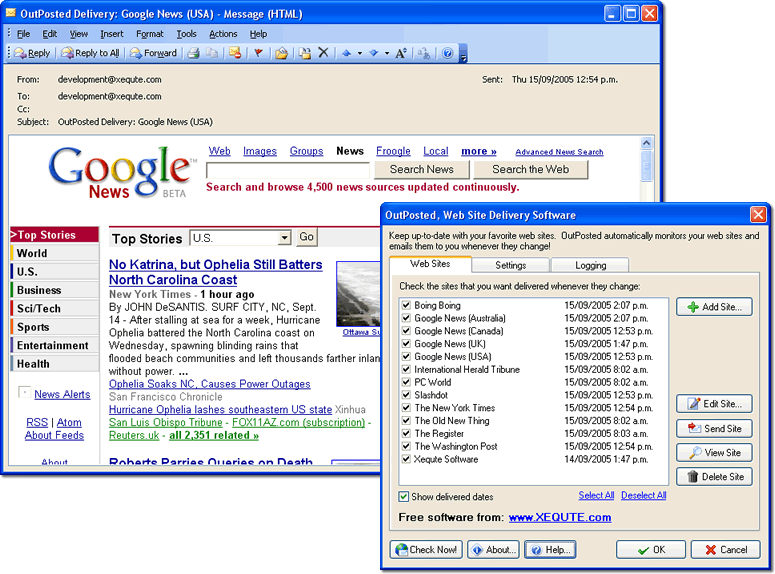Open Help with the blue question mark icon
The image size is (775, 574).
click(447, 53)
